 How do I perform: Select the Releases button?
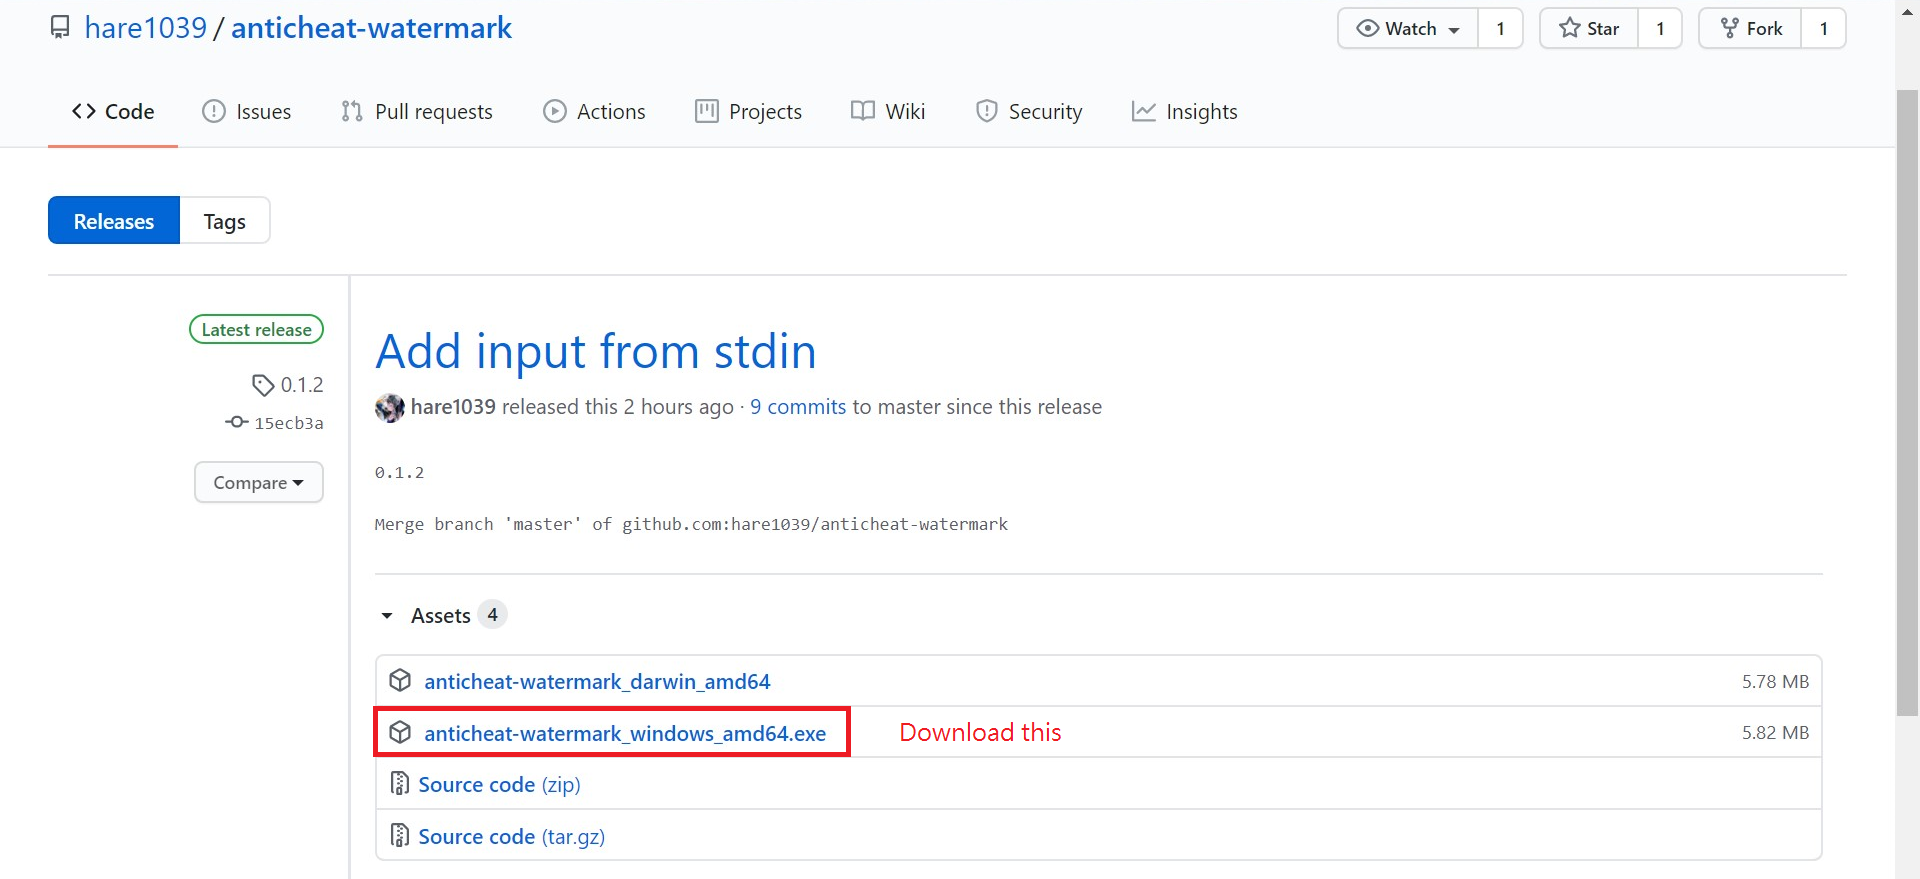[x=114, y=221]
